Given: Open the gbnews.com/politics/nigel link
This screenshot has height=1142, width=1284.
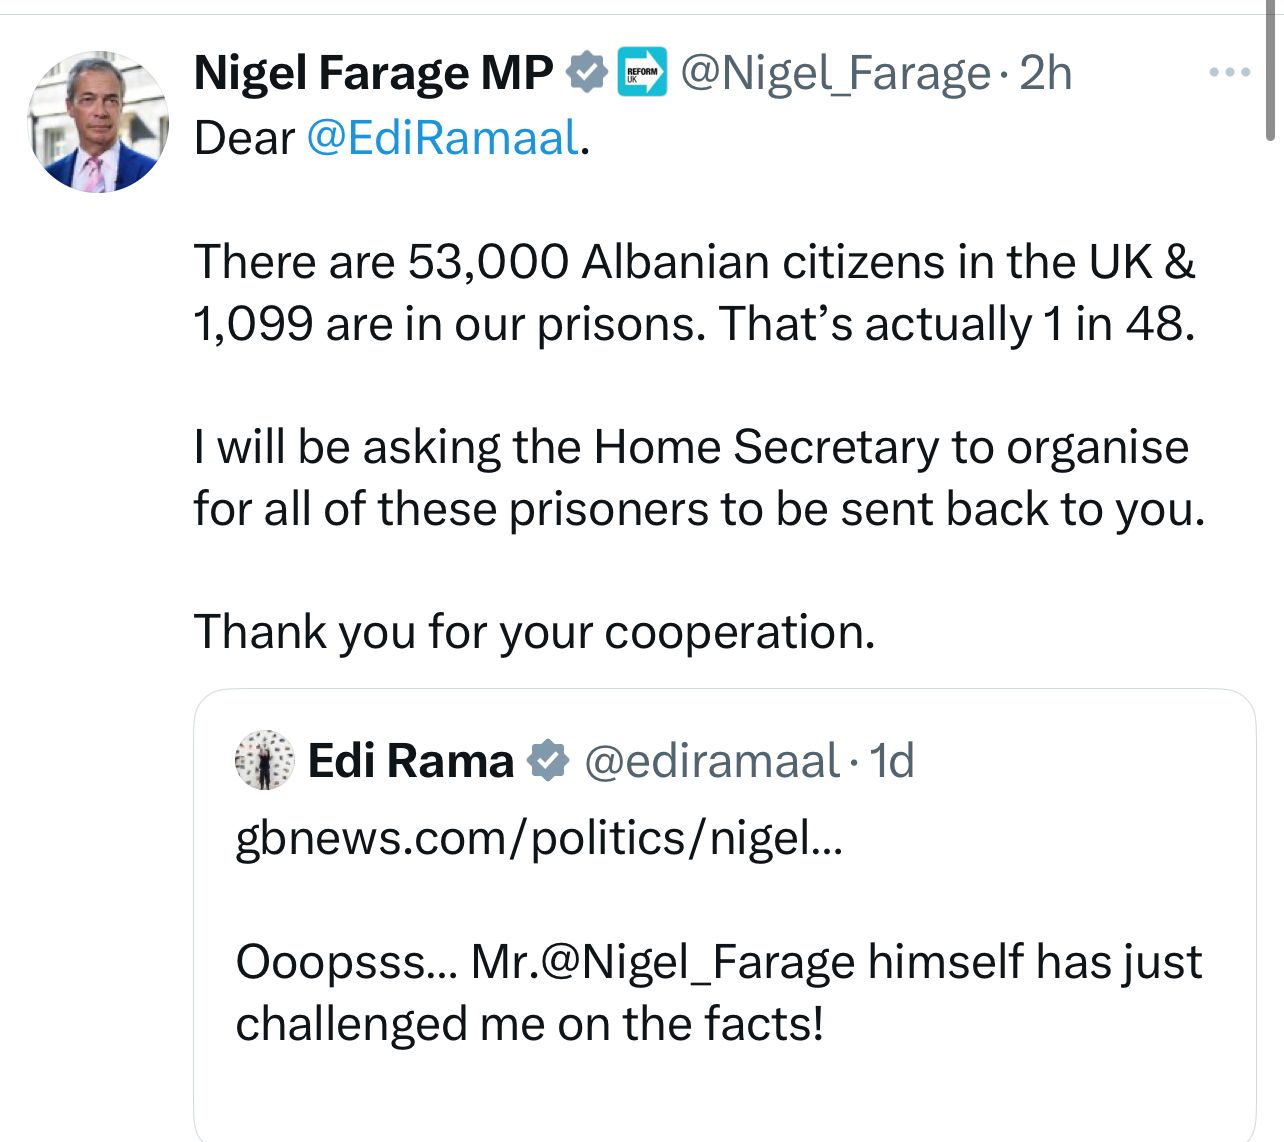Looking at the screenshot, I should click(x=539, y=838).
